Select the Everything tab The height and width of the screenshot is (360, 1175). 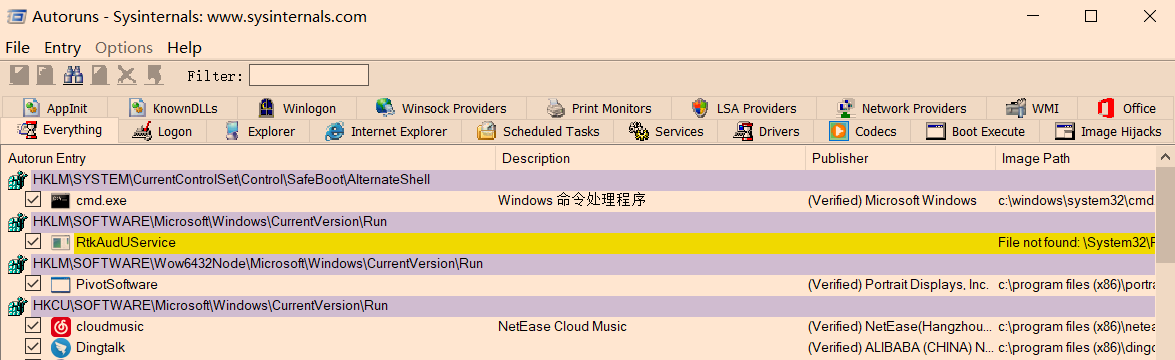point(60,130)
